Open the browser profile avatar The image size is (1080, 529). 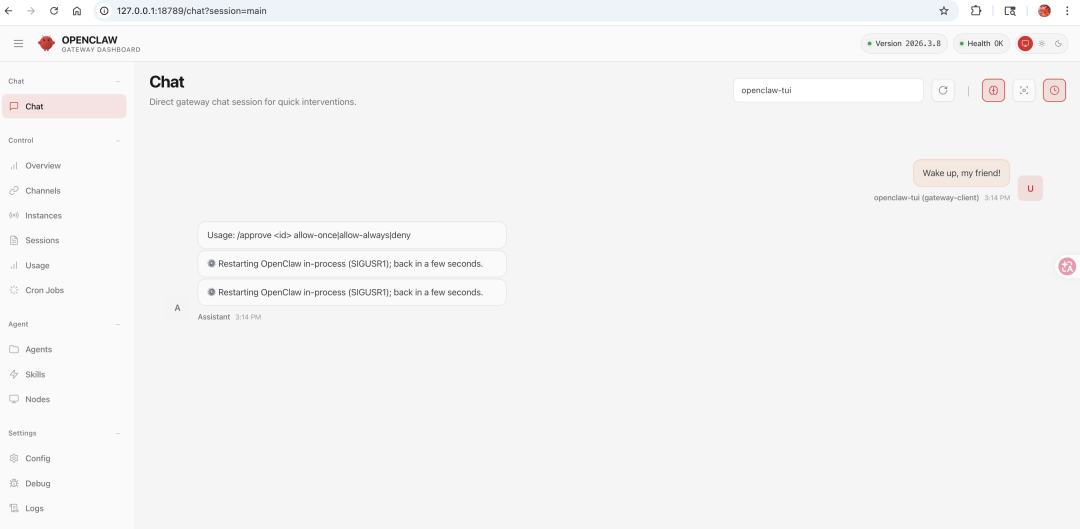(1044, 11)
